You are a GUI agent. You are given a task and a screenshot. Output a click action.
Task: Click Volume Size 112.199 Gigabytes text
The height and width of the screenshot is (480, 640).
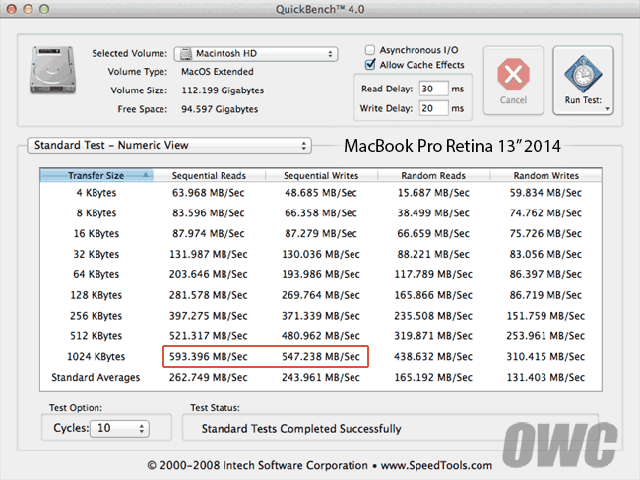click(x=223, y=90)
